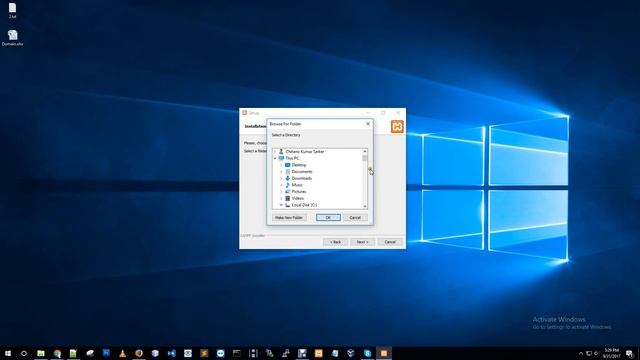Select Downloads folder in tree
Image resolution: width=640 pixels, height=360 pixels.
pyautogui.click(x=302, y=178)
